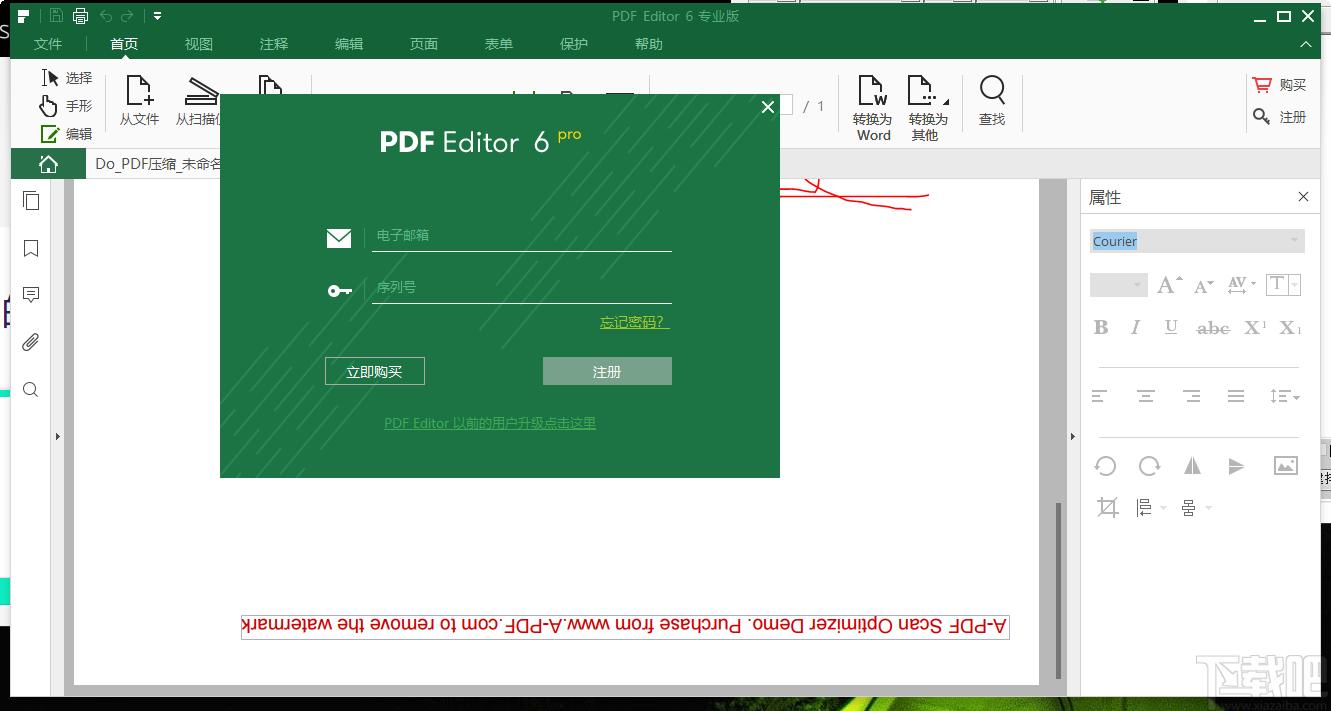
Task: Open the comments sidebar panel
Action: (x=31, y=295)
